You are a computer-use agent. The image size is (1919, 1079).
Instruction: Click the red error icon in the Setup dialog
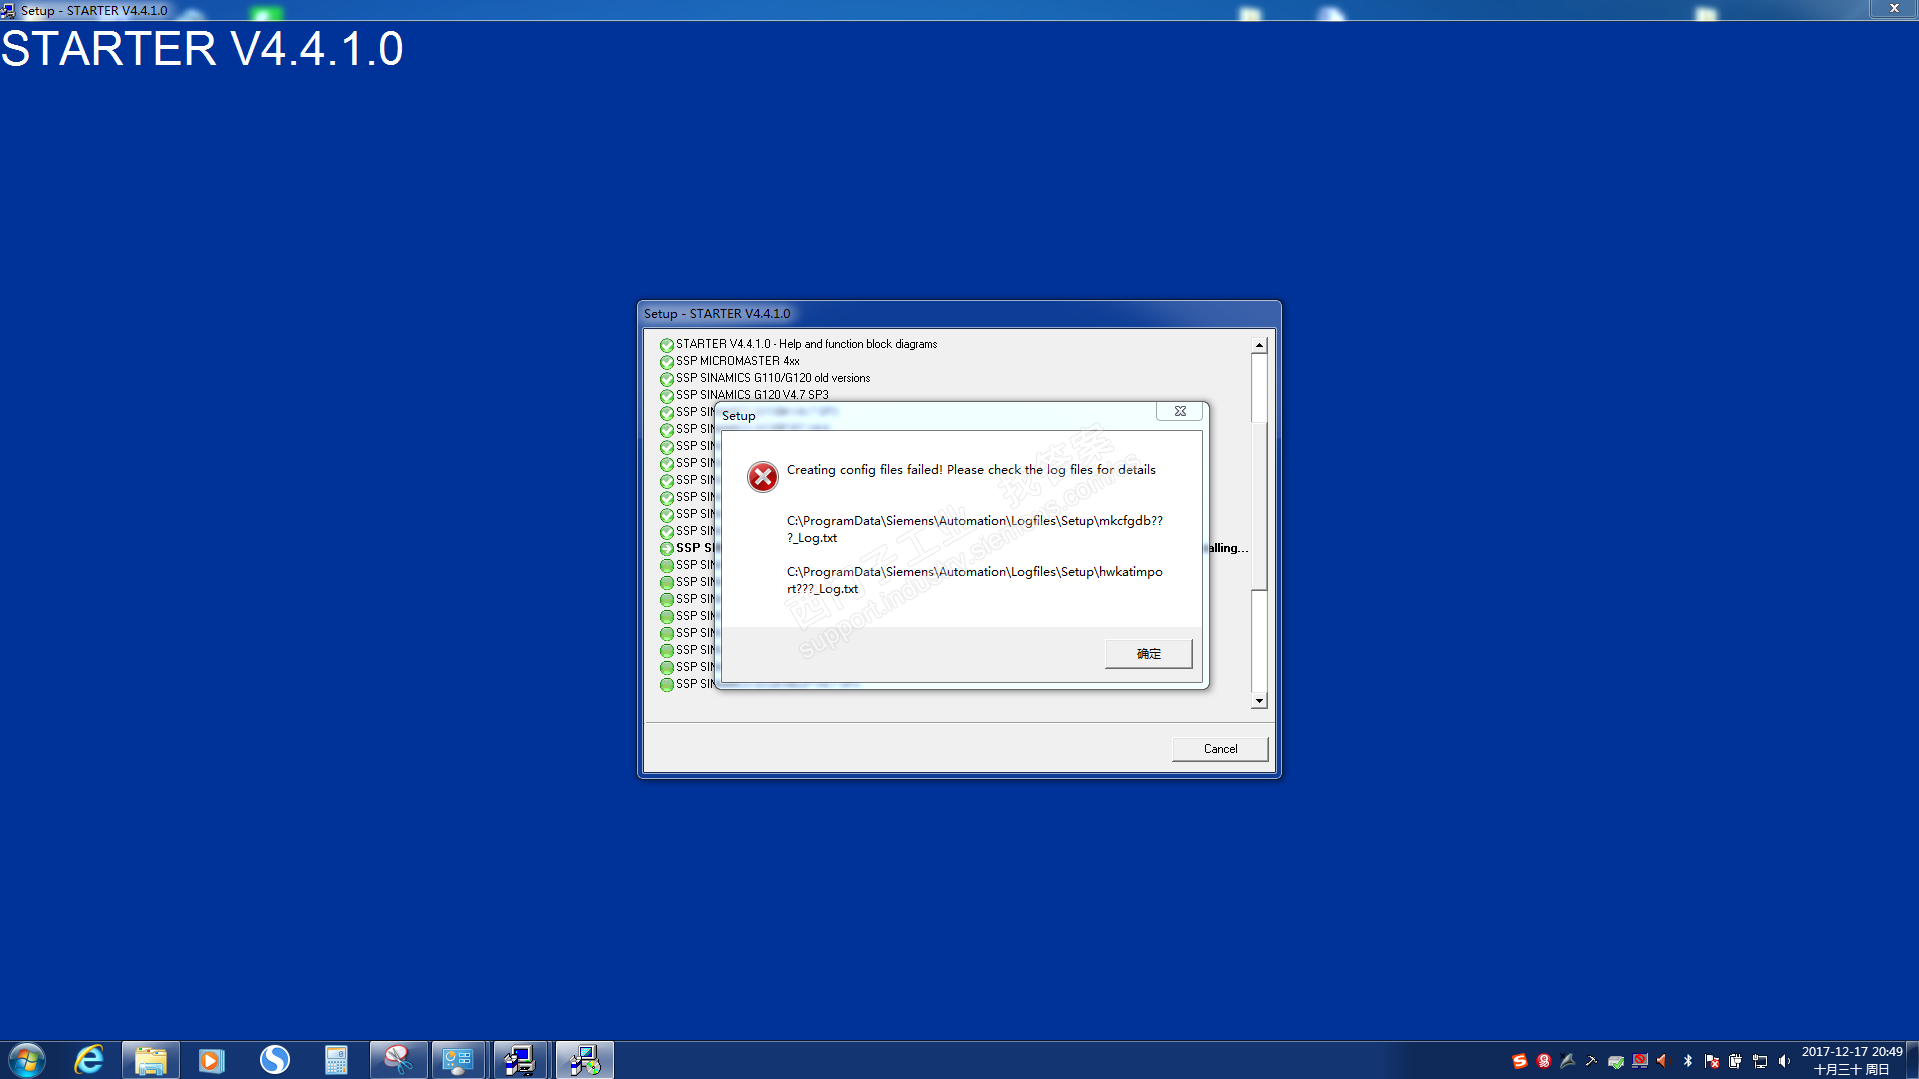763,477
